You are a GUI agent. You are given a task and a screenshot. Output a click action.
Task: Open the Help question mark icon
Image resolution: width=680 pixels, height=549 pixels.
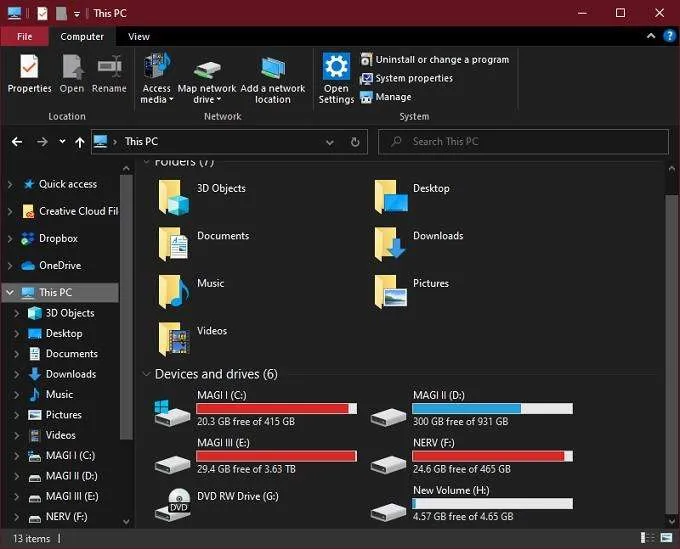point(669,36)
